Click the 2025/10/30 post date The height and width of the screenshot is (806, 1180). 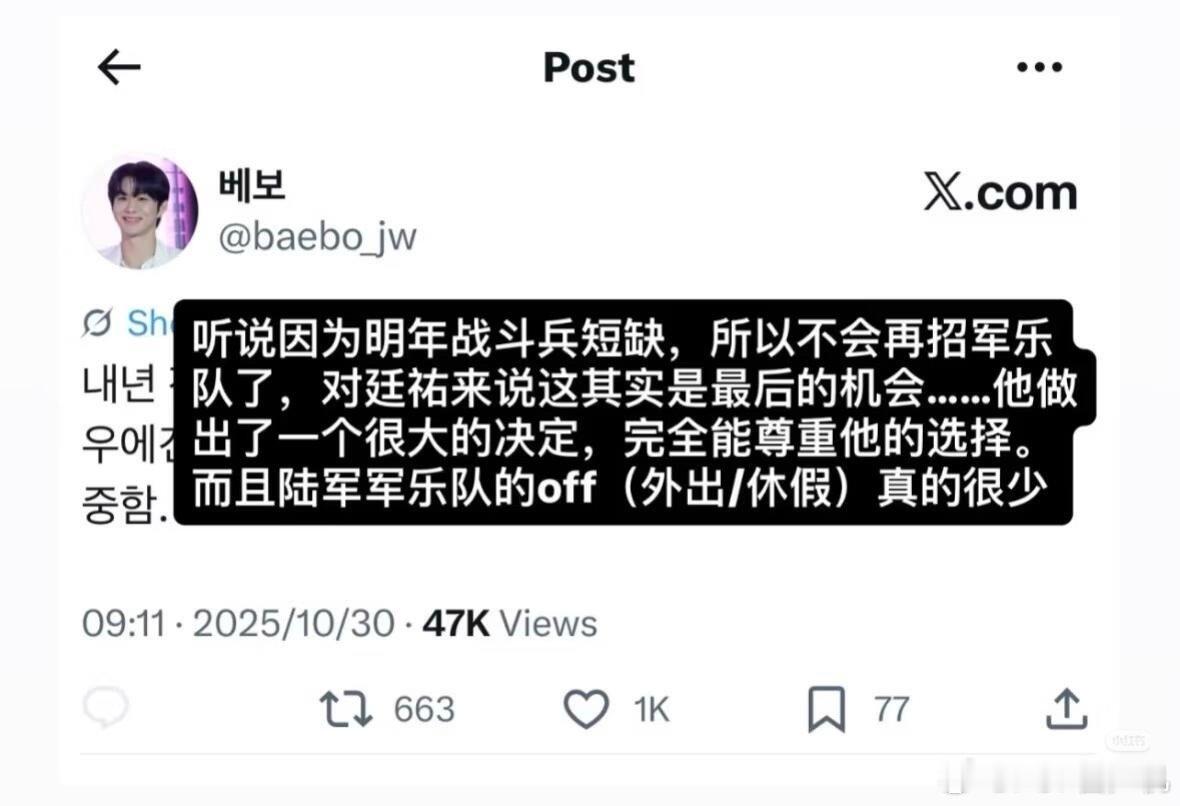pyautogui.click(x=293, y=624)
